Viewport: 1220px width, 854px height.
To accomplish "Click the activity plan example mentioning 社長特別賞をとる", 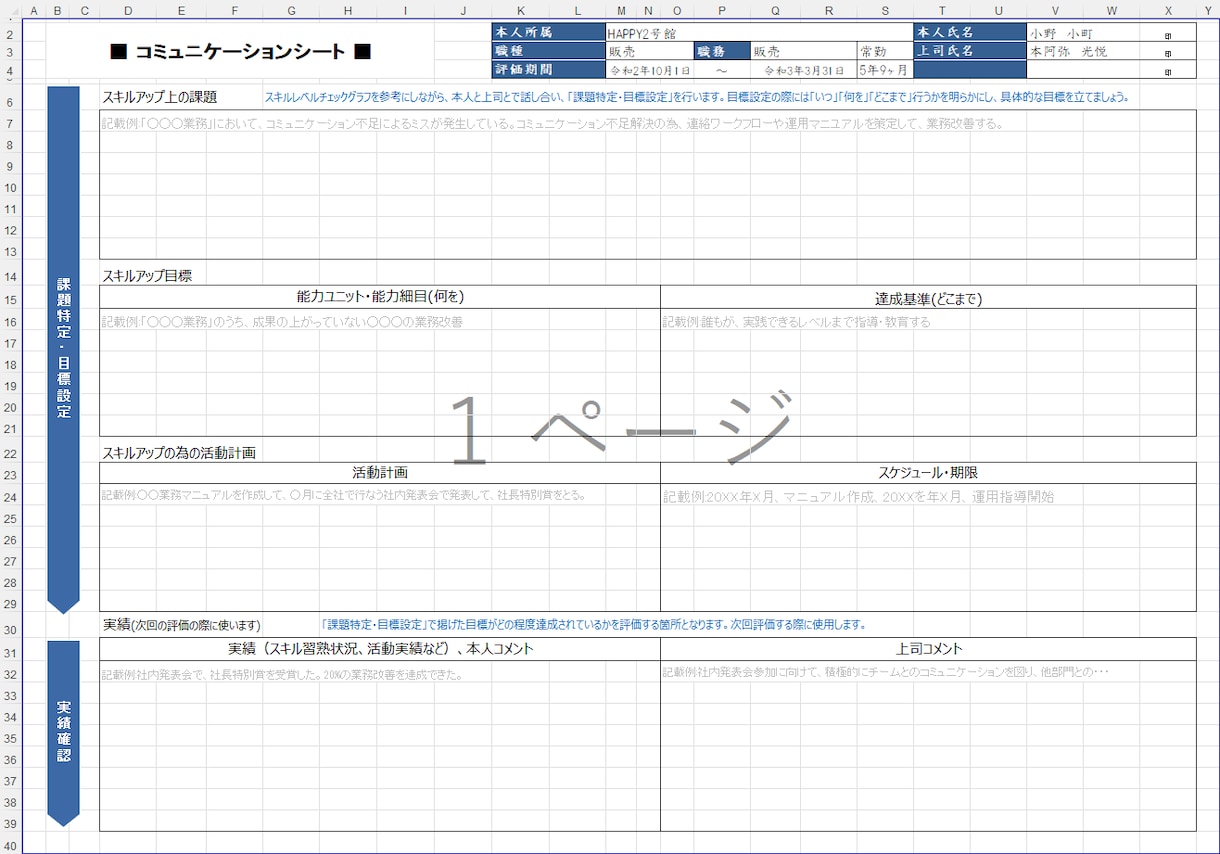I will click(x=343, y=494).
